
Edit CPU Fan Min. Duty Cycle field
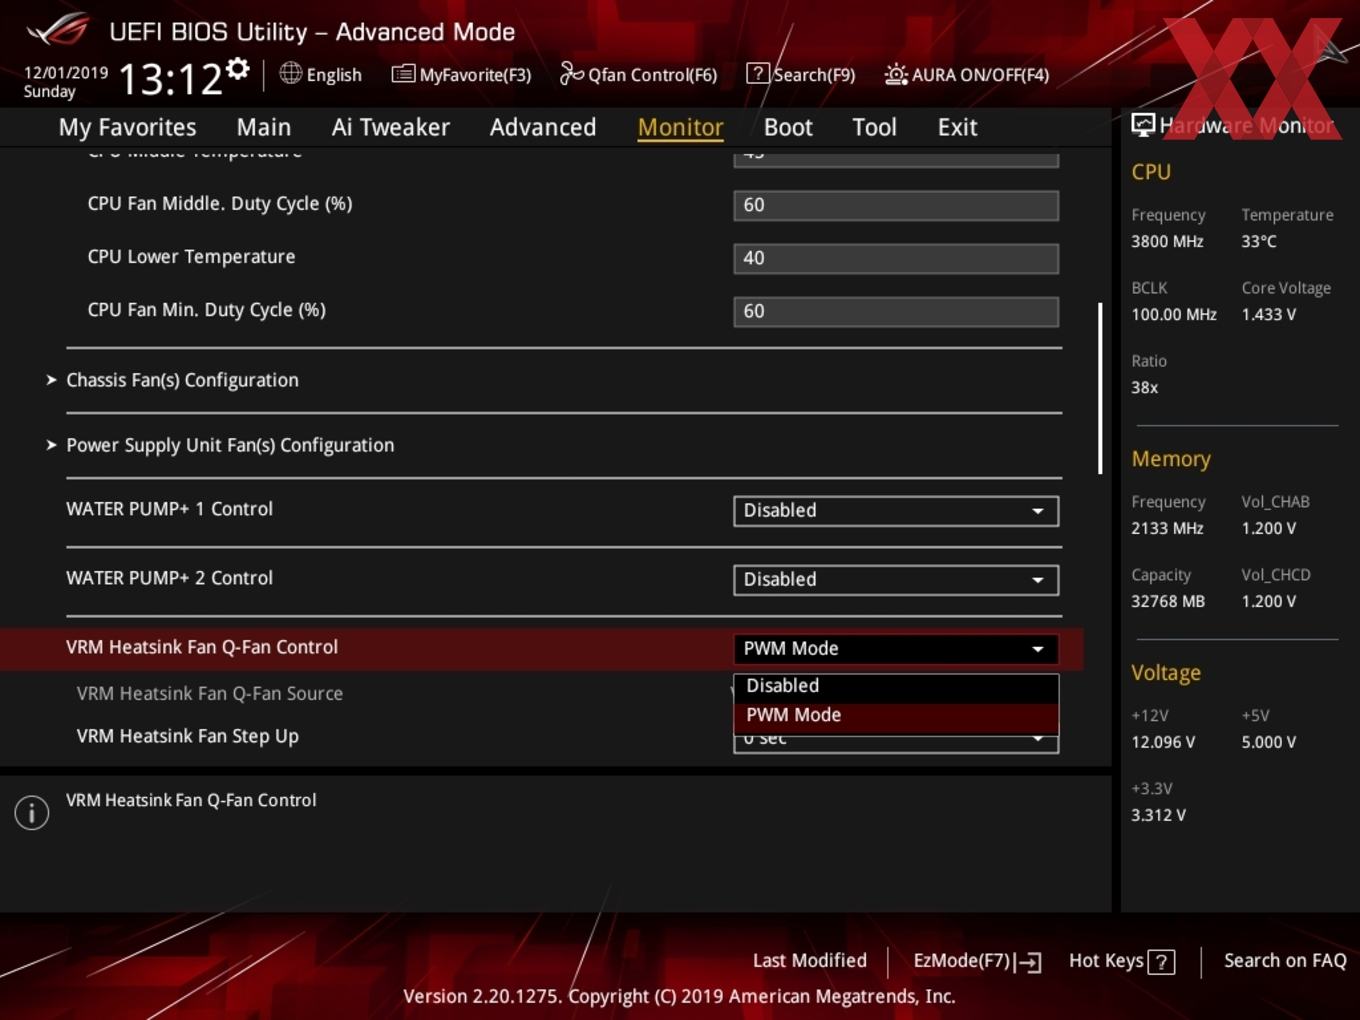896,311
